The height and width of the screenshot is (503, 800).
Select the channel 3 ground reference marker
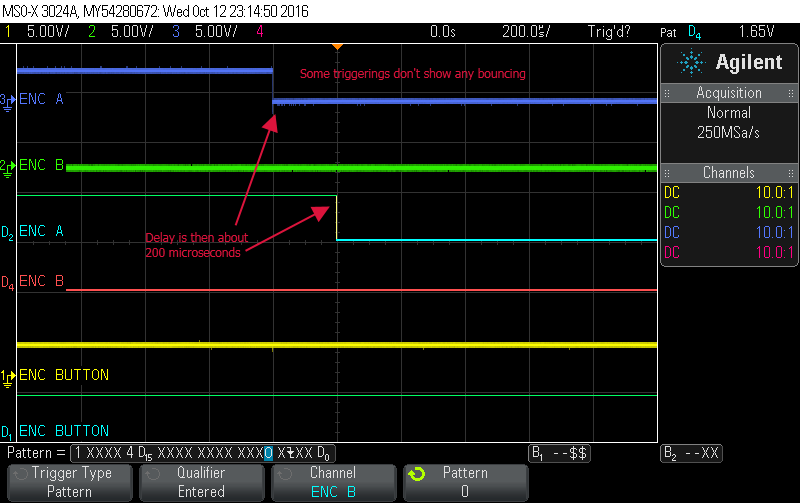7,100
